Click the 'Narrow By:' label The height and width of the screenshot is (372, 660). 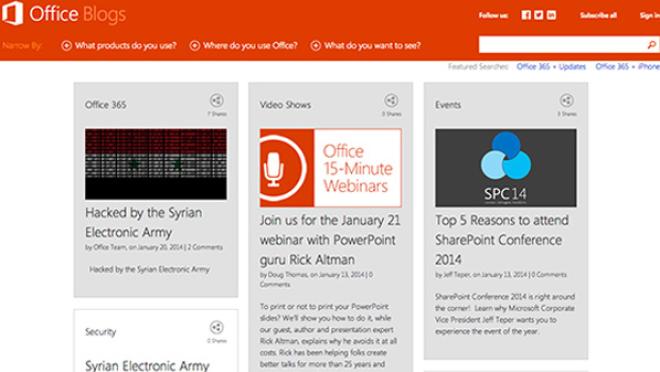click(x=22, y=45)
